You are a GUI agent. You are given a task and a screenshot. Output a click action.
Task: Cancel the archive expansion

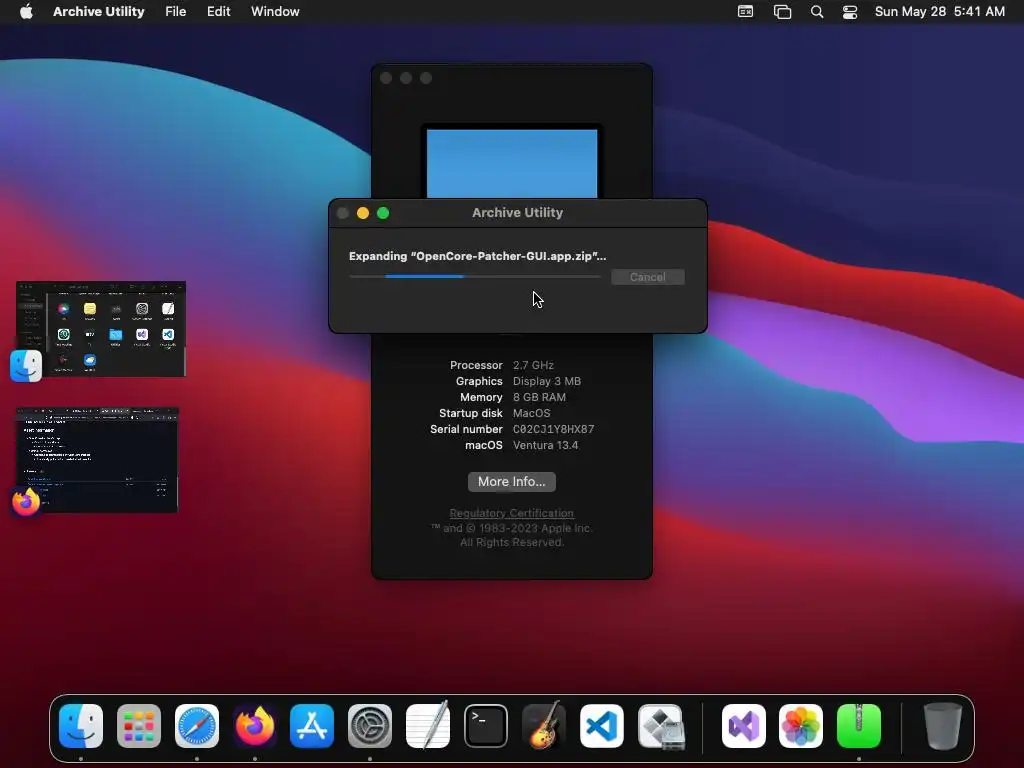tap(648, 277)
